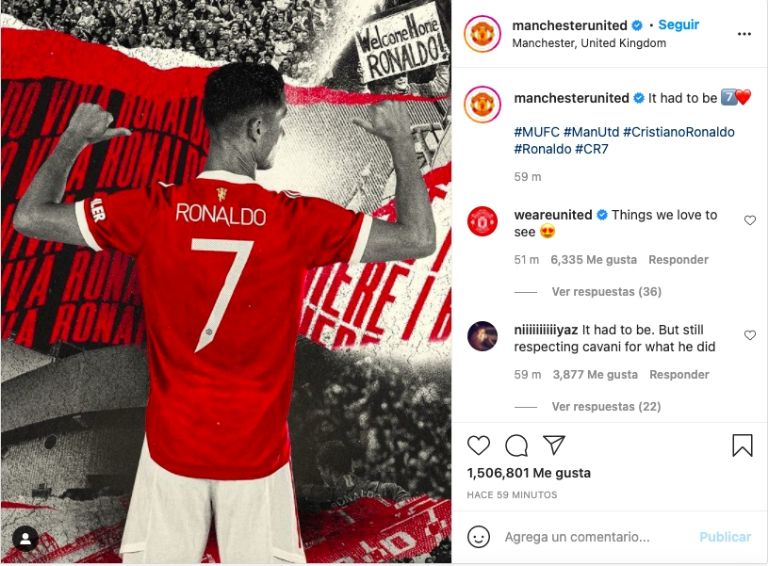The height and width of the screenshot is (566, 768).
Task: Follow account with Seguir
Action: pos(678,25)
